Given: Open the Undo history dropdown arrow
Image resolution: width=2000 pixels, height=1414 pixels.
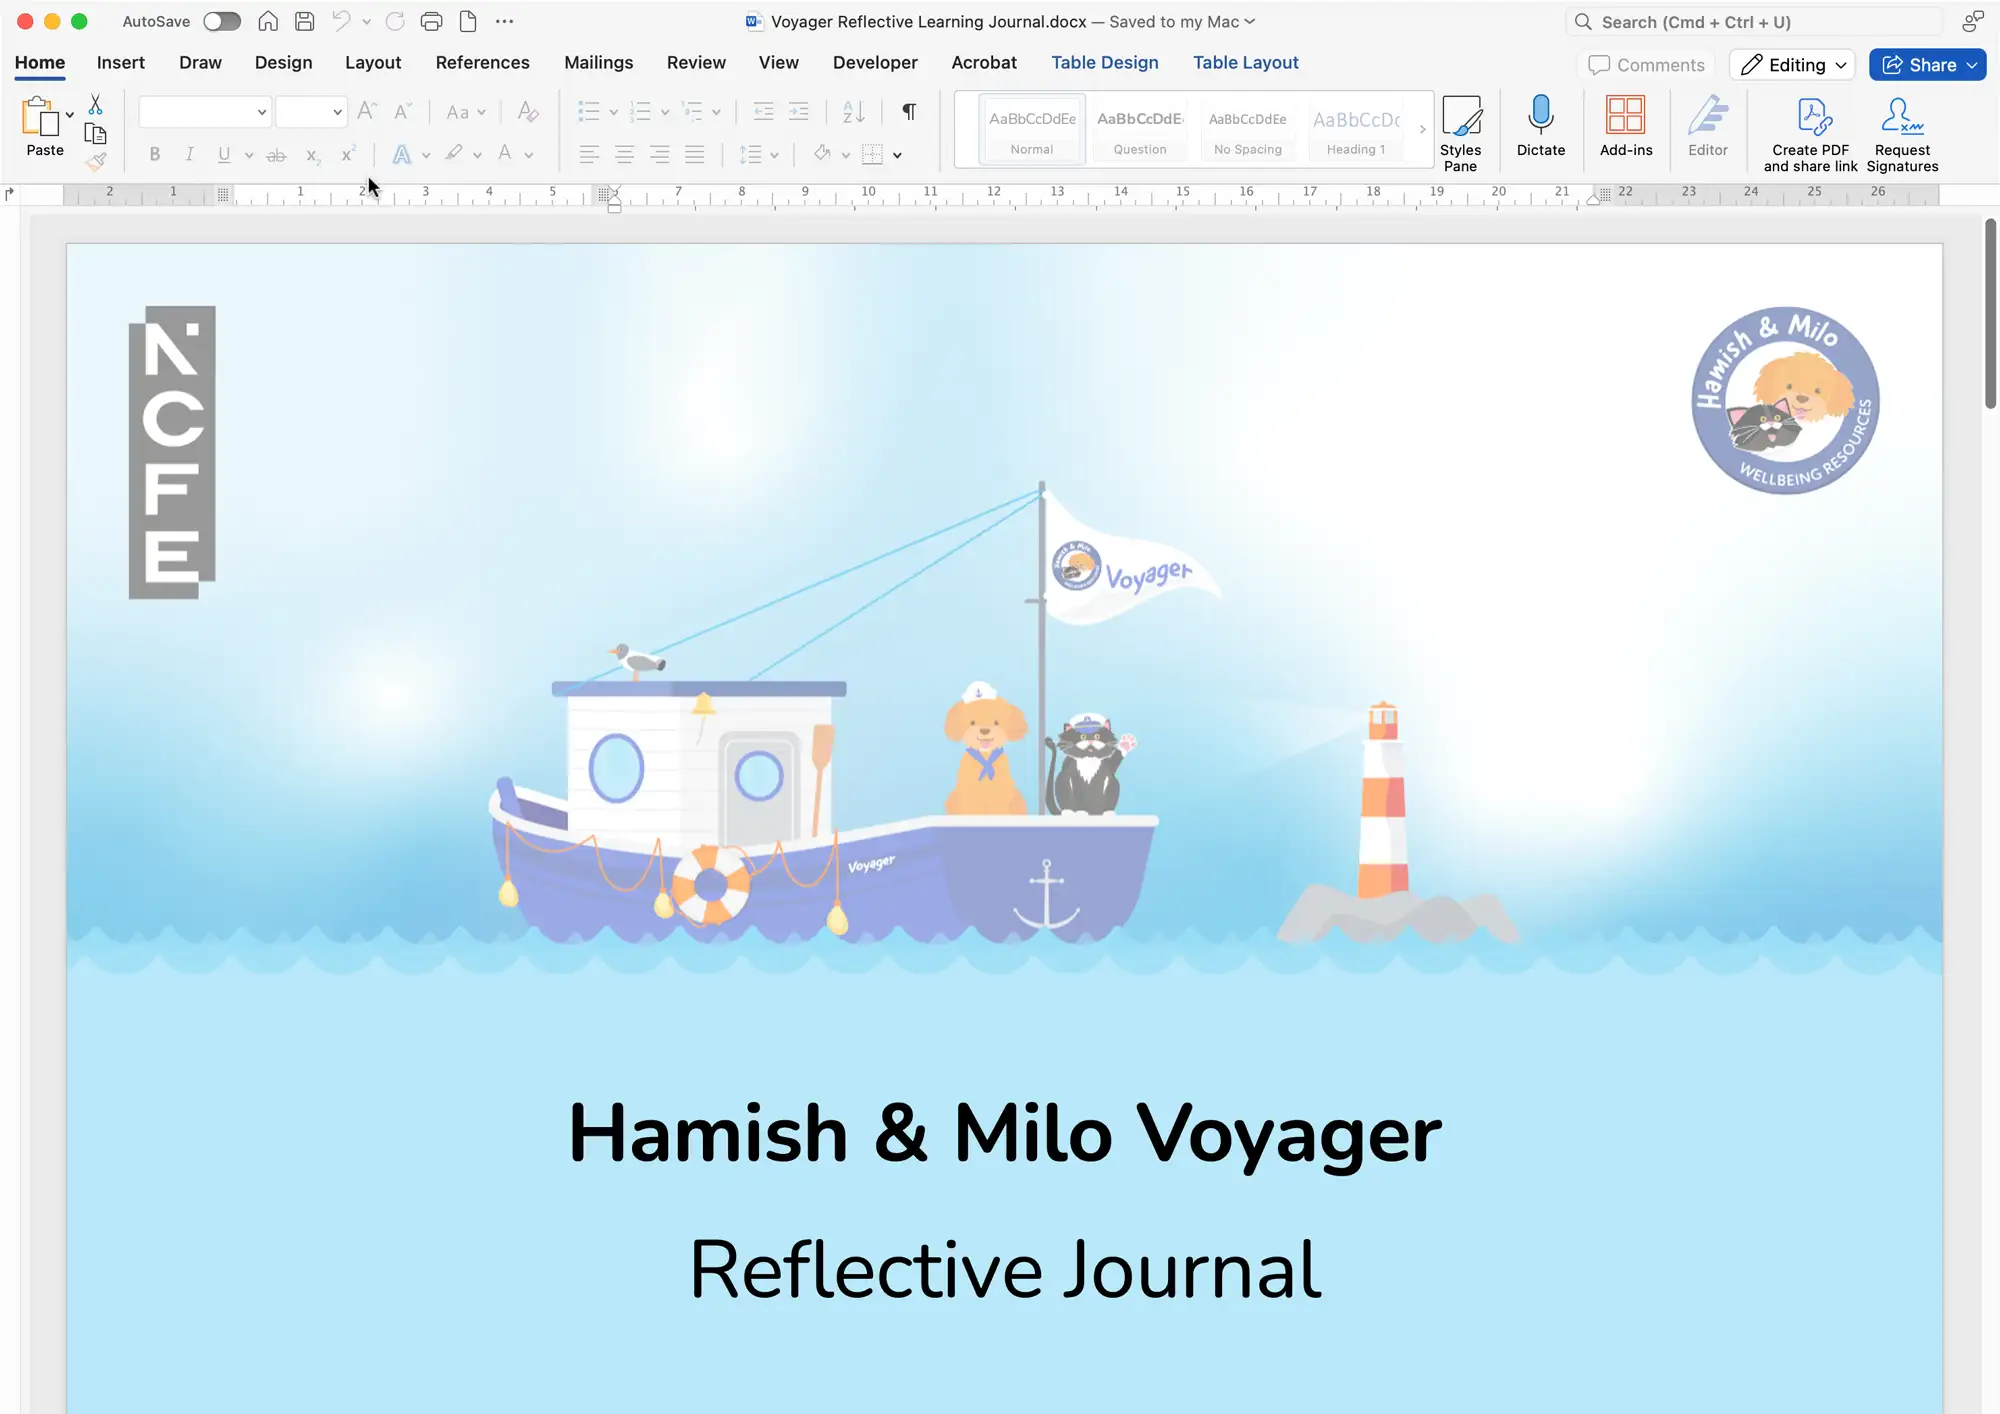Looking at the screenshot, I should click(366, 22).
